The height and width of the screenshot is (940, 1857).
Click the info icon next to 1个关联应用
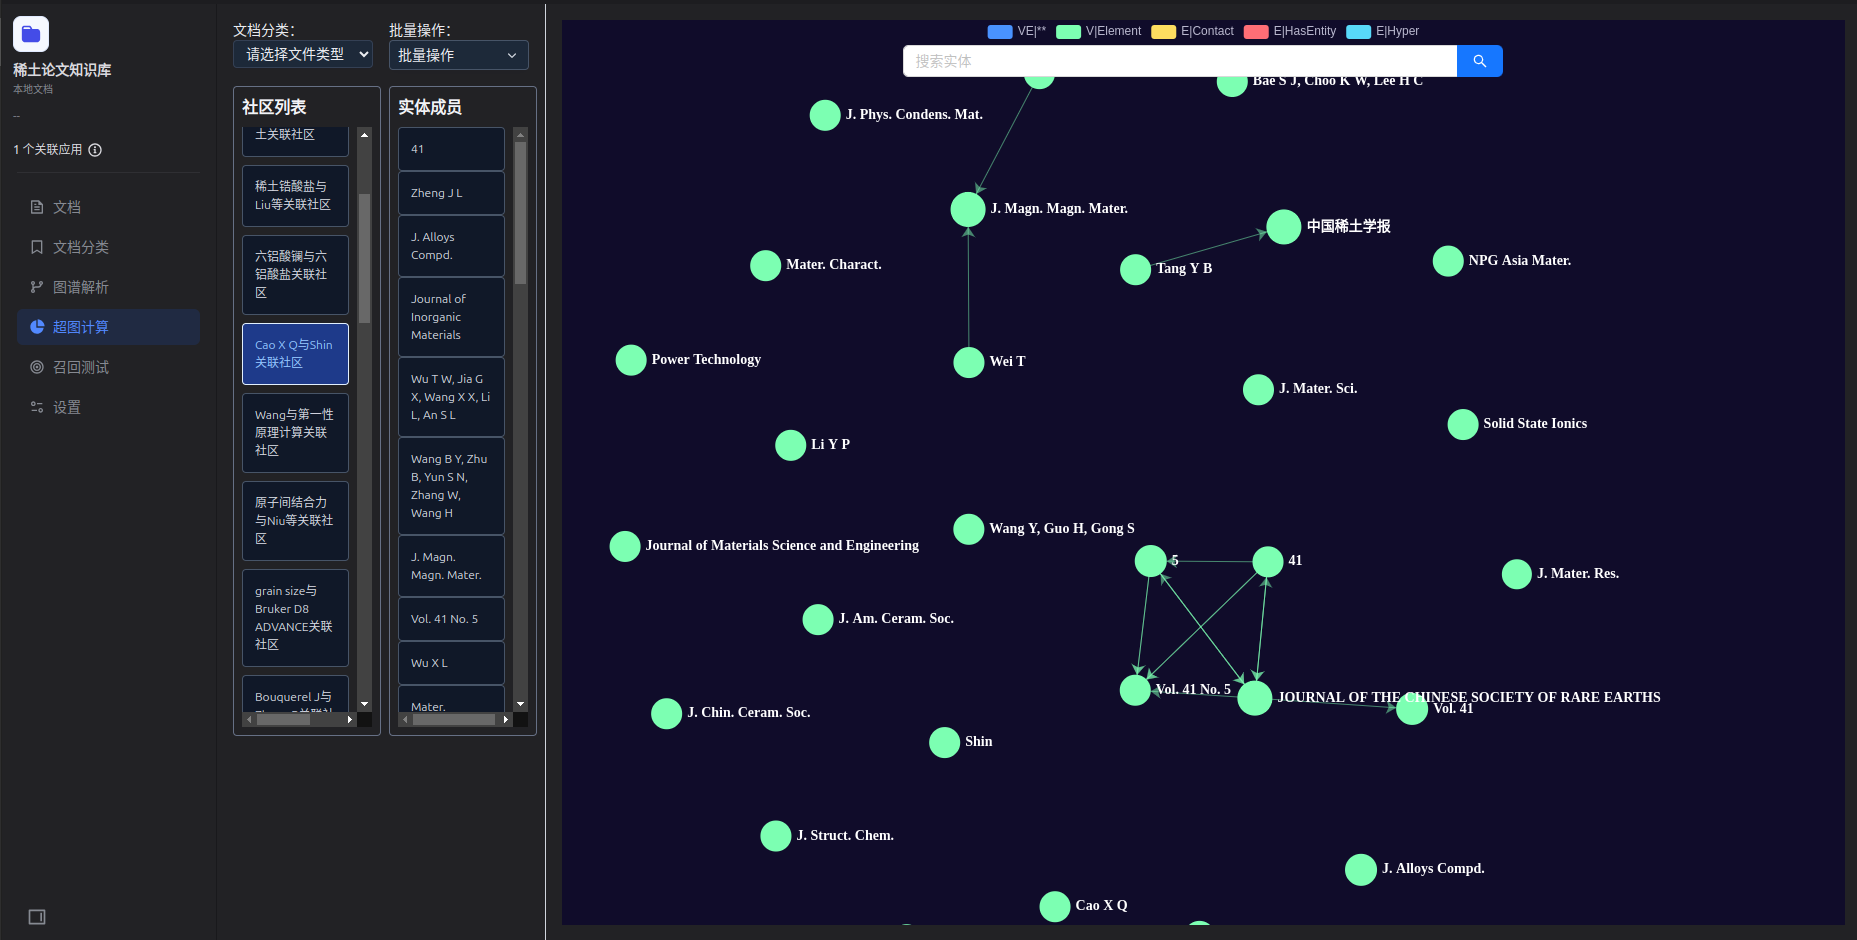(x=95, y=150)
